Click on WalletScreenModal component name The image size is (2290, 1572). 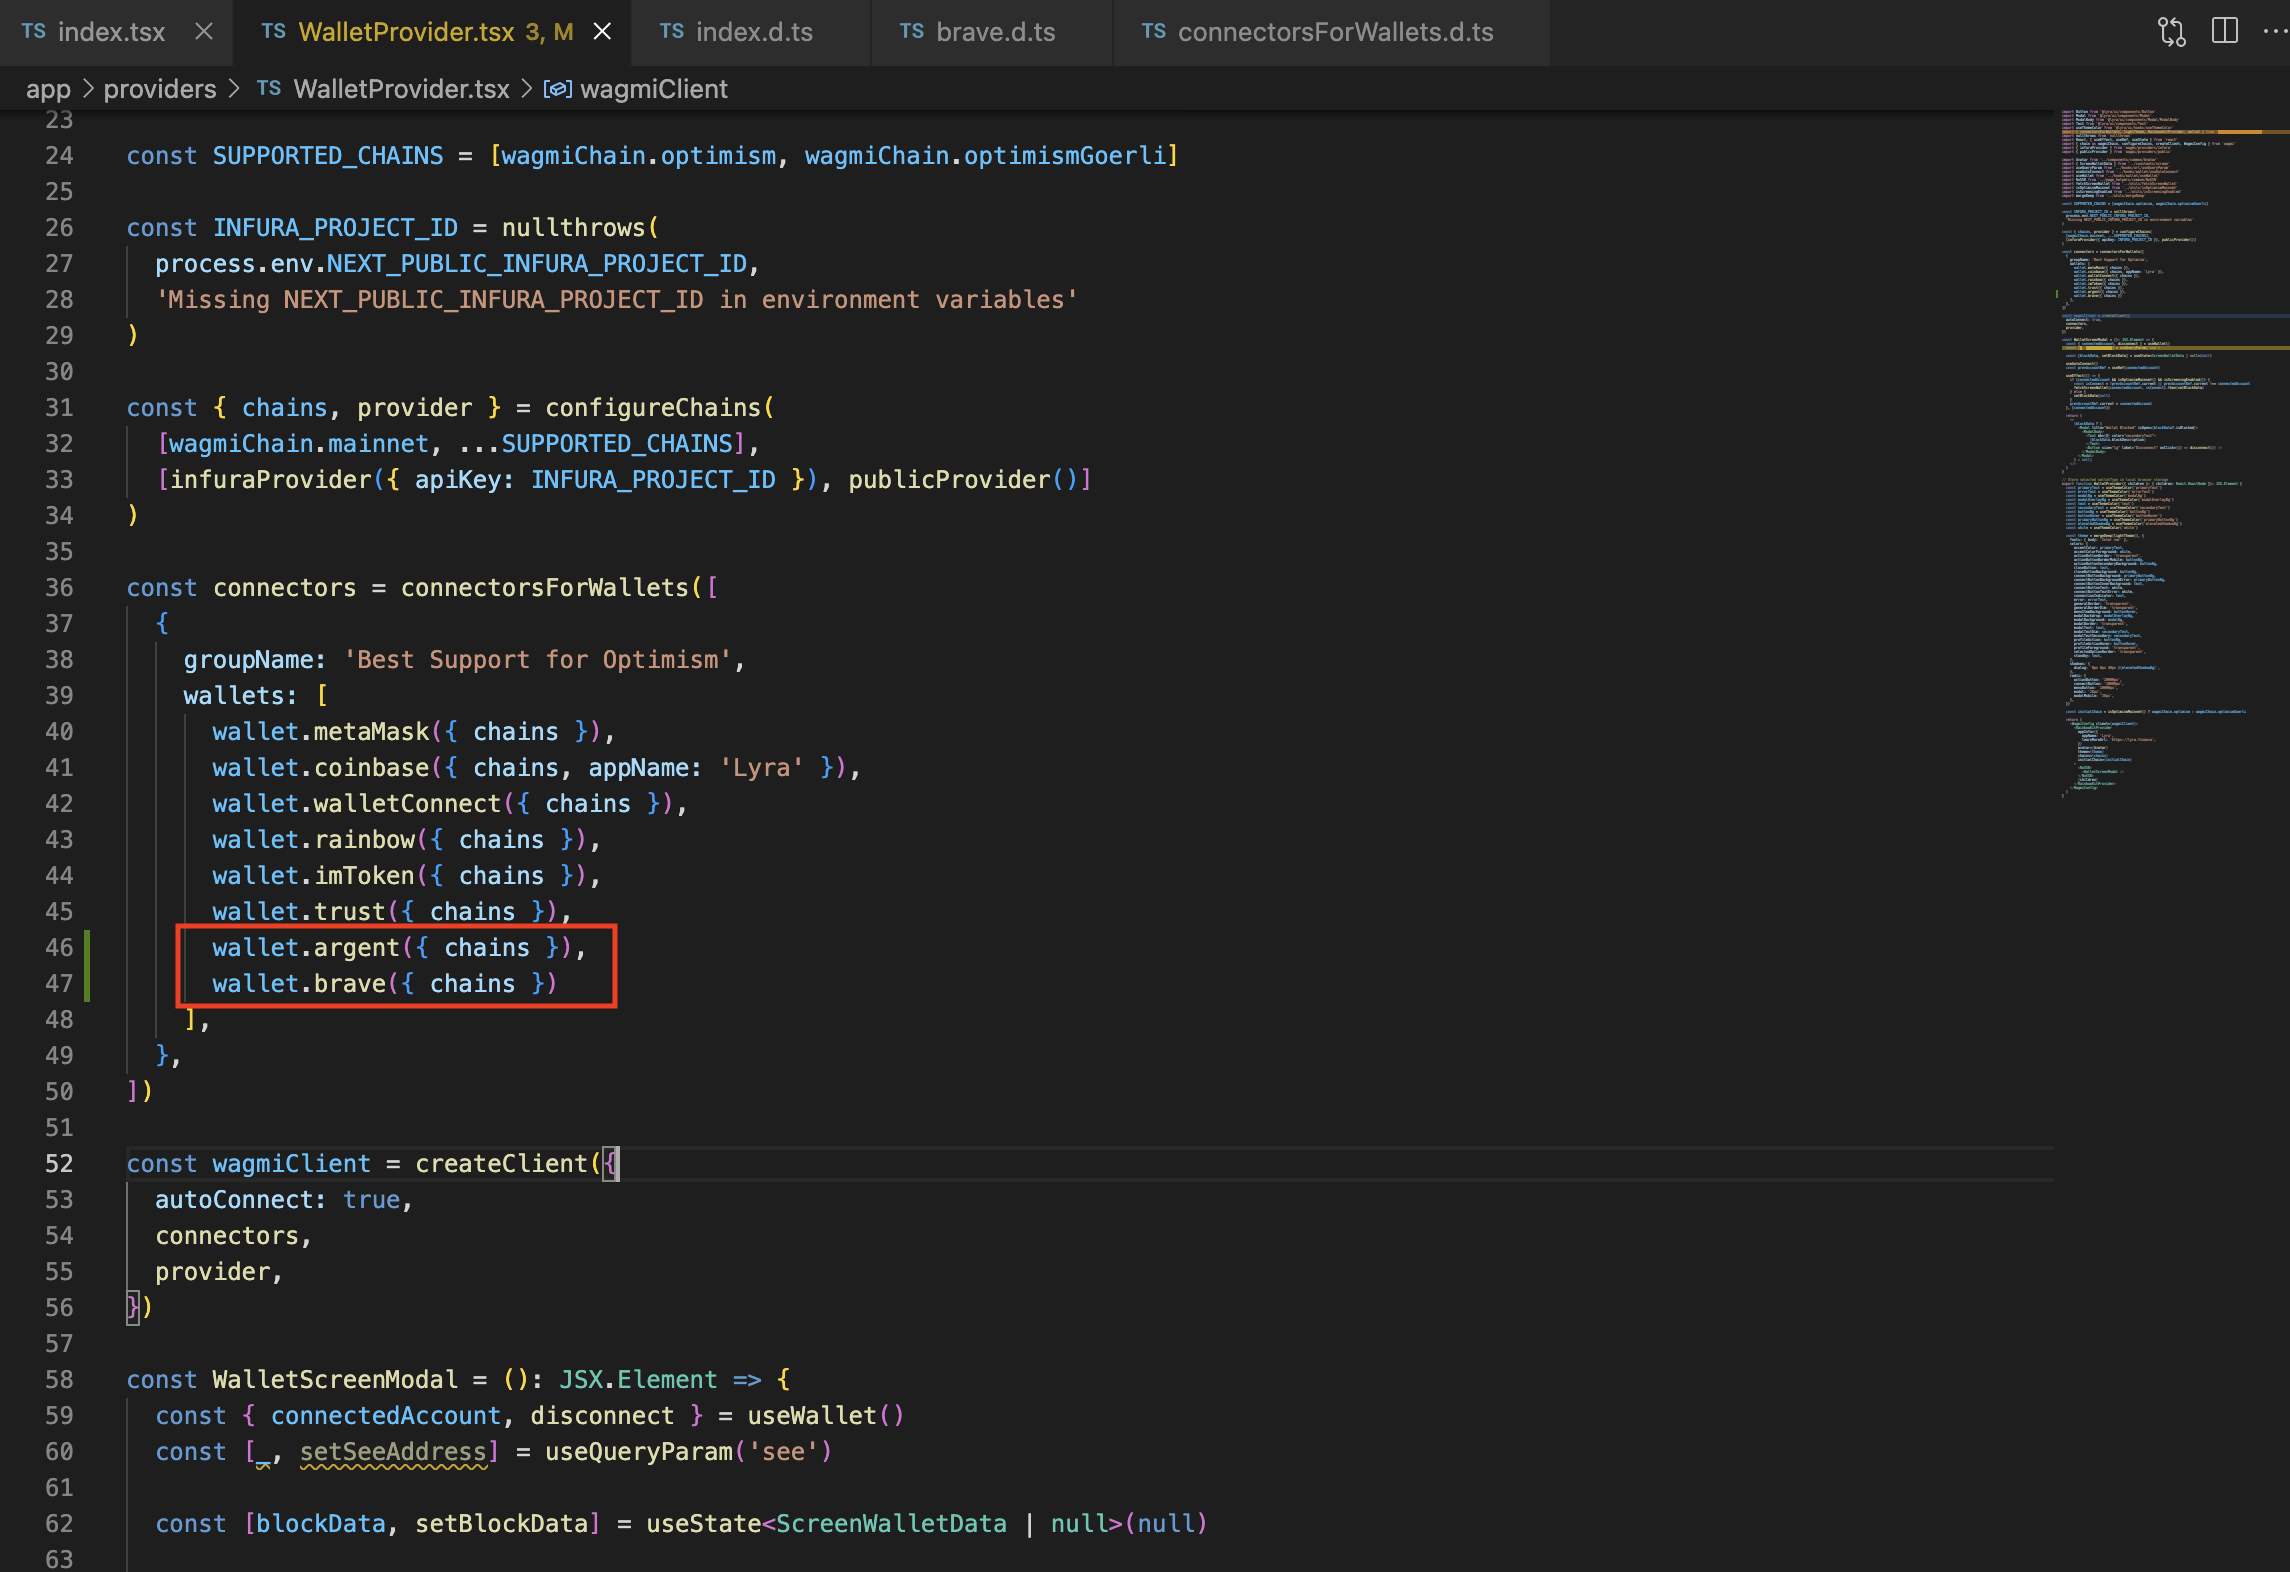point(335,1380)
